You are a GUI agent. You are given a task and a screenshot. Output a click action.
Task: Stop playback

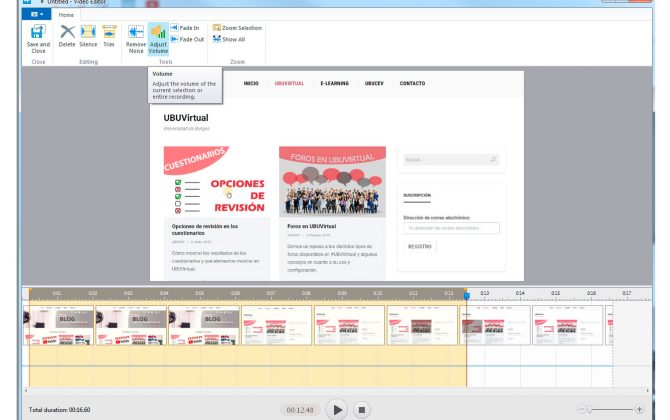[x=361, y=410]
